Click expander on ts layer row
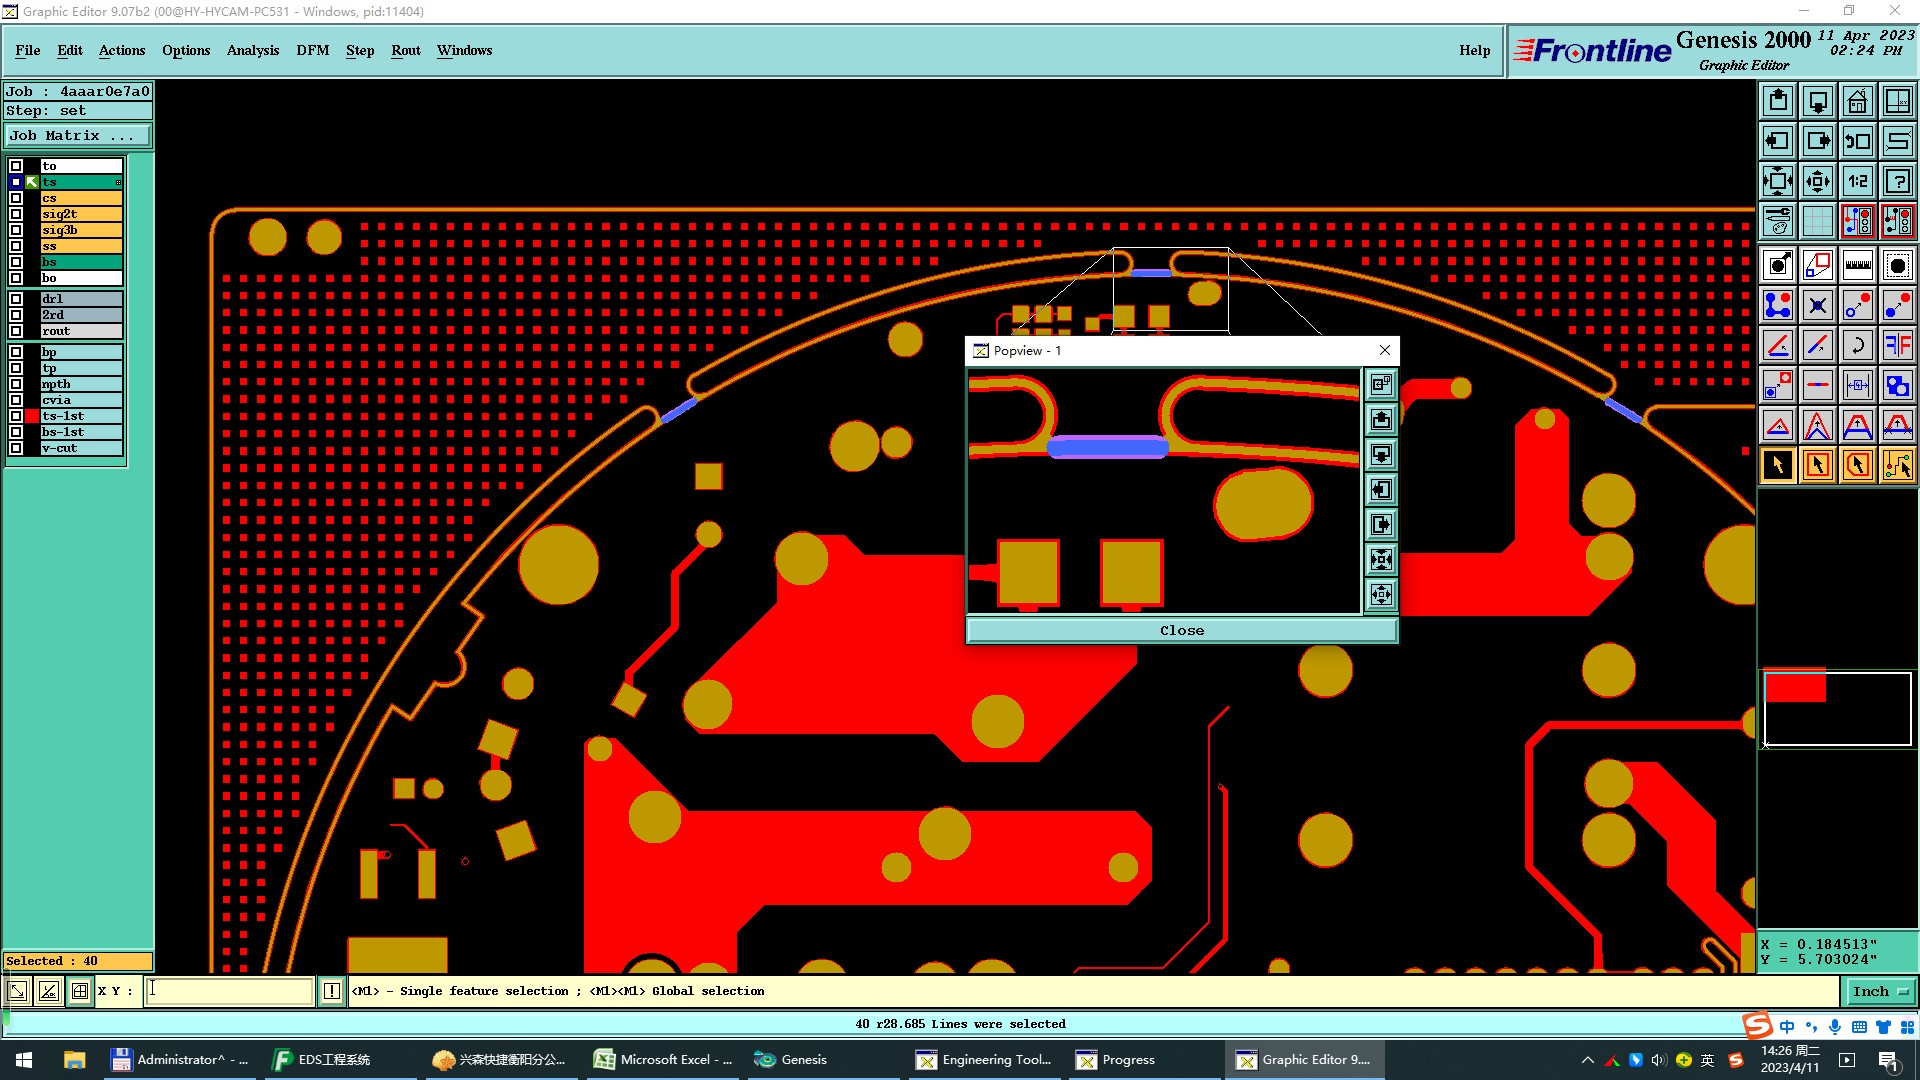The height and width of the screenshot is (1080, 1920). [x=118, y=182]
